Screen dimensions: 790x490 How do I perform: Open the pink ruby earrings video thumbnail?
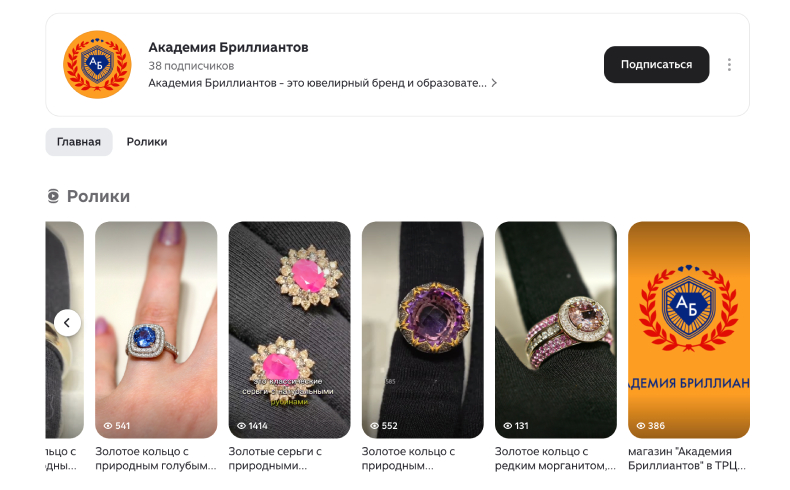pyautogui.click(x=289, y=330)
